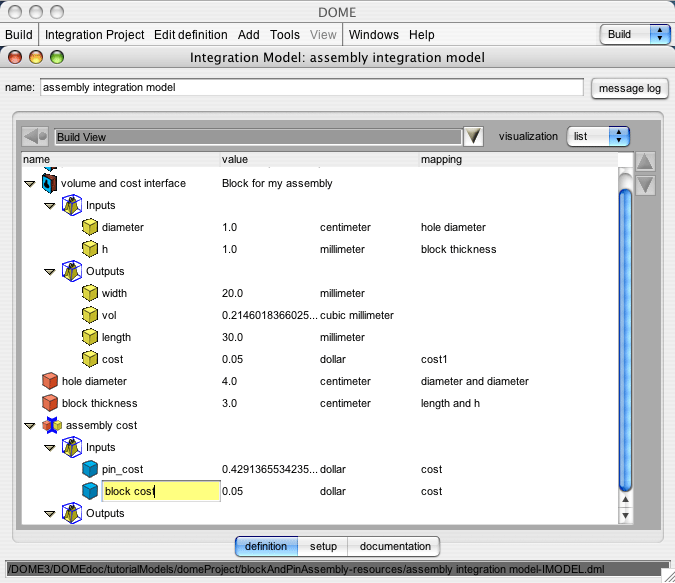Click the move-up arrow button beside the tree

[645, 162]
